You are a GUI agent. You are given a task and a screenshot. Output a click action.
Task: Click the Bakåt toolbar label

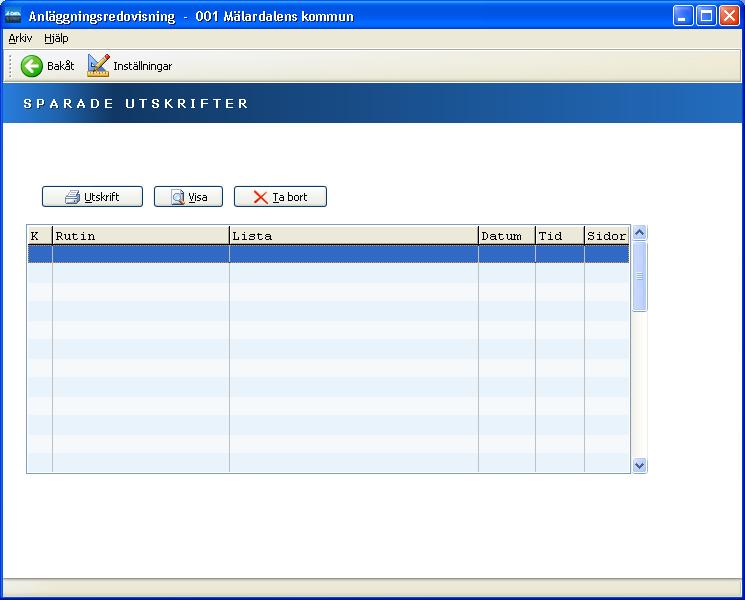61,66
